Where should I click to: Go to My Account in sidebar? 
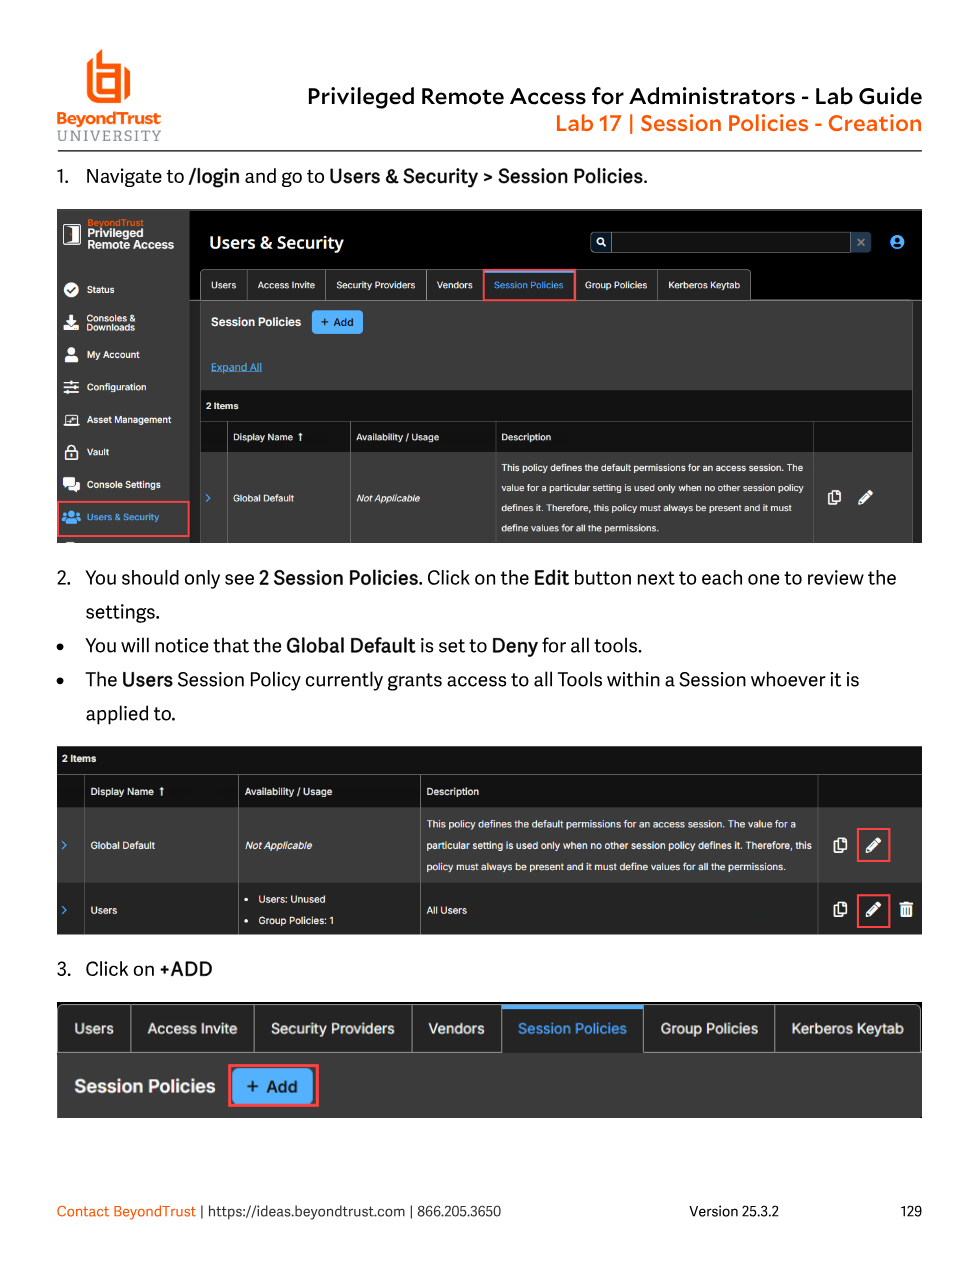[102, 355]
